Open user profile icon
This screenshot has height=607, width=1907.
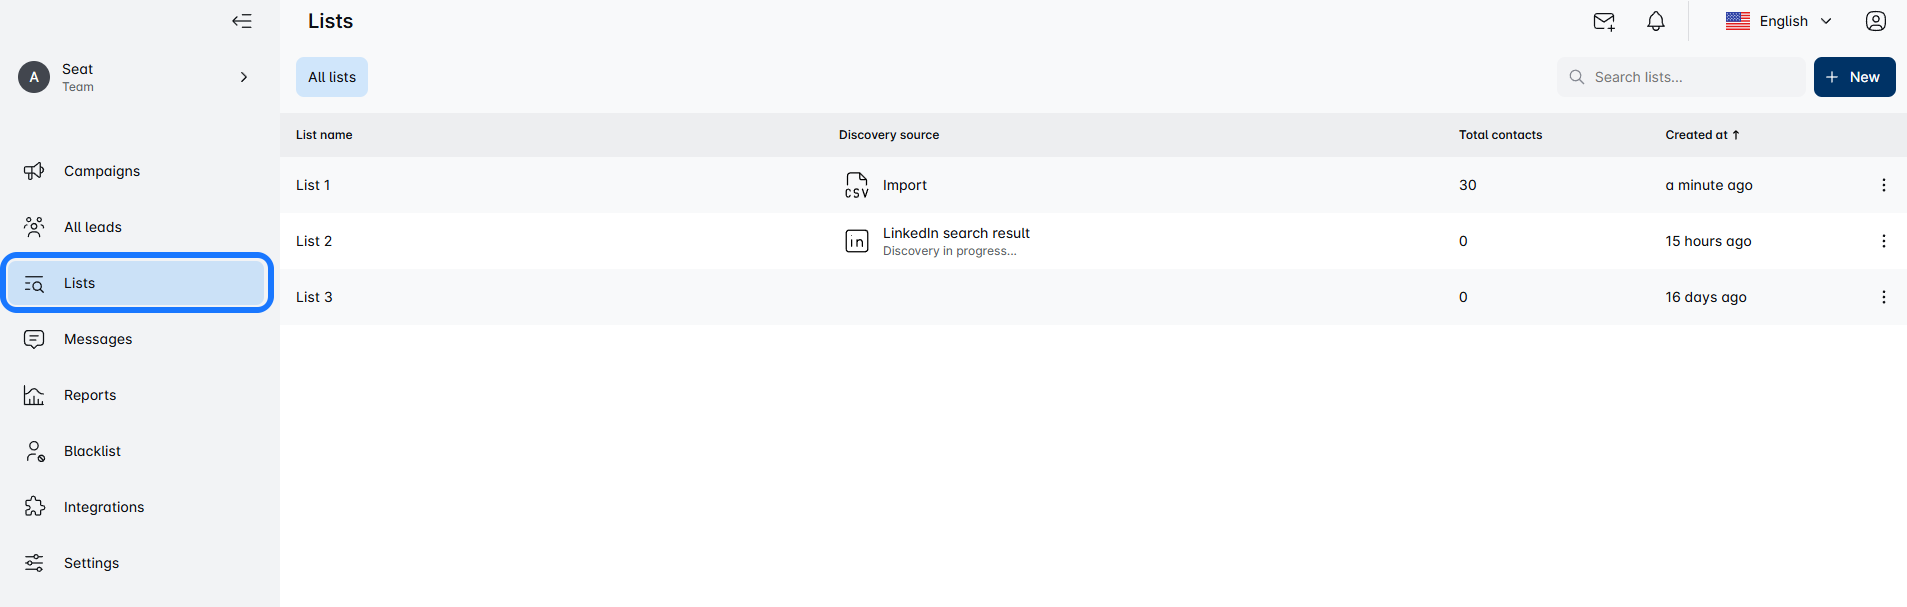1876,21
